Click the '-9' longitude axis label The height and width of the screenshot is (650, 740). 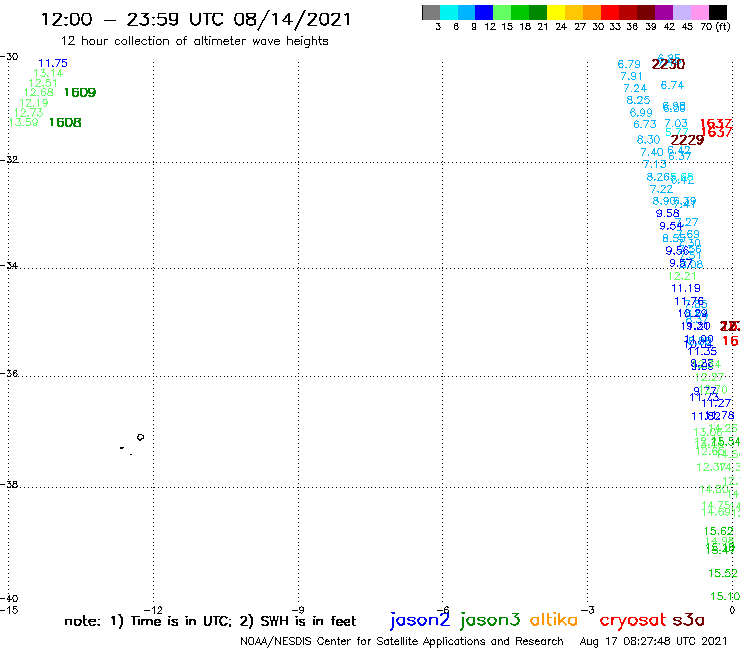298,610
